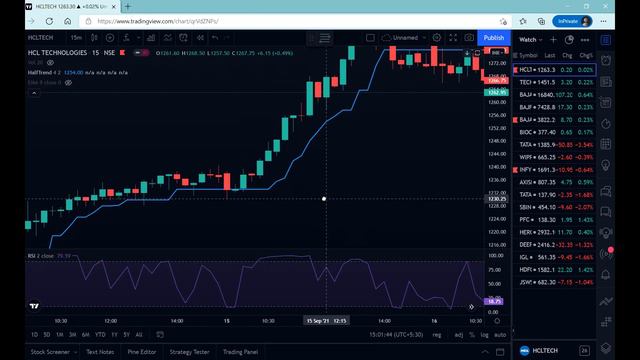Open the candlestick chart style selector

click(x=94, y=38)
